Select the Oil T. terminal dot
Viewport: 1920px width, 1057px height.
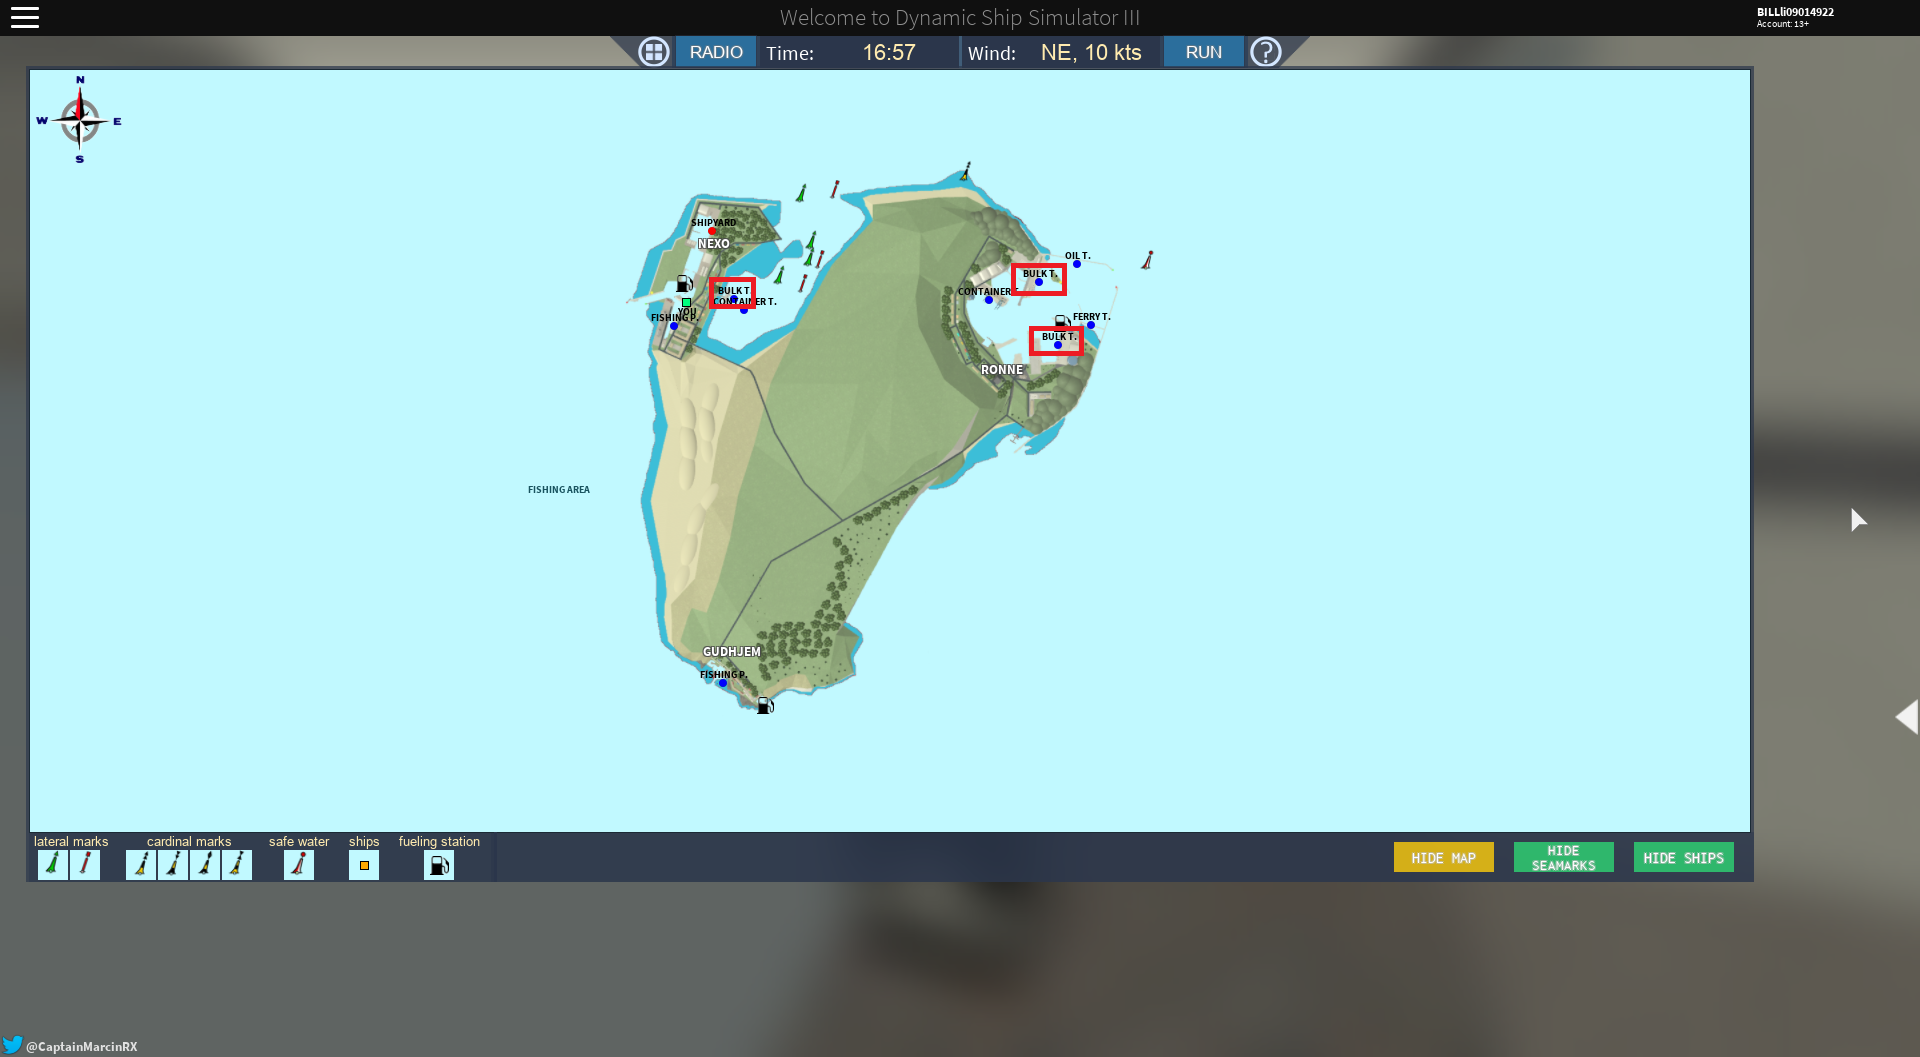point(1077,264)
